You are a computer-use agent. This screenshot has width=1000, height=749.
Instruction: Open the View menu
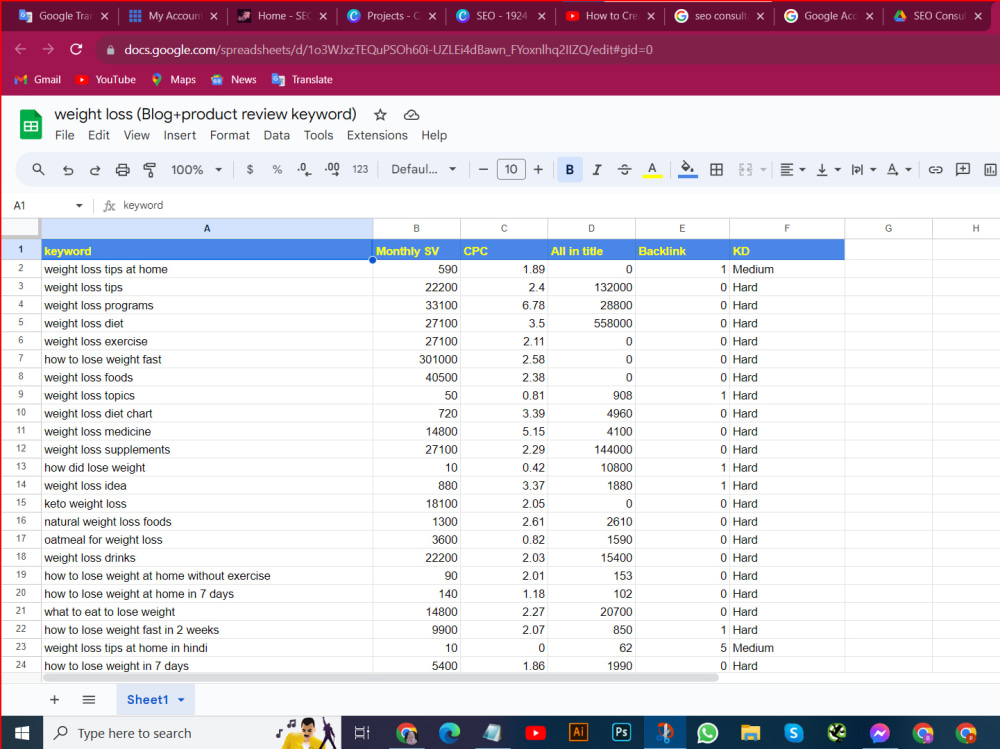click(x=136, y=135)
